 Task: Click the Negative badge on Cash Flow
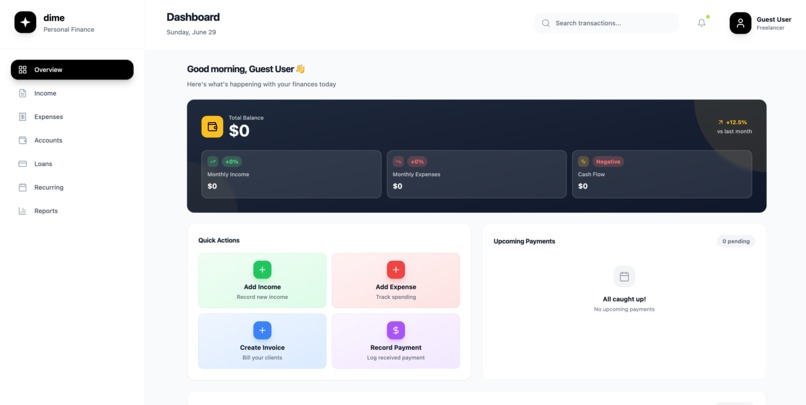pos(608,161)
